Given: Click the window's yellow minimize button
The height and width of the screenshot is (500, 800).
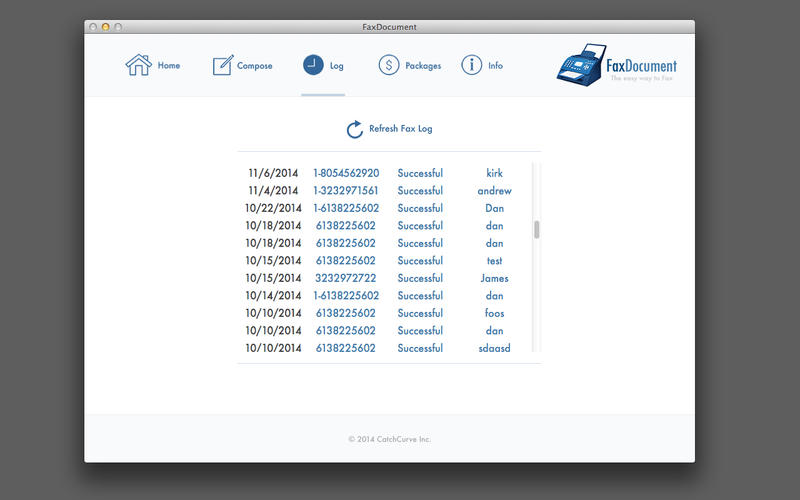Looking at the screenshot, I should (105, 27).
